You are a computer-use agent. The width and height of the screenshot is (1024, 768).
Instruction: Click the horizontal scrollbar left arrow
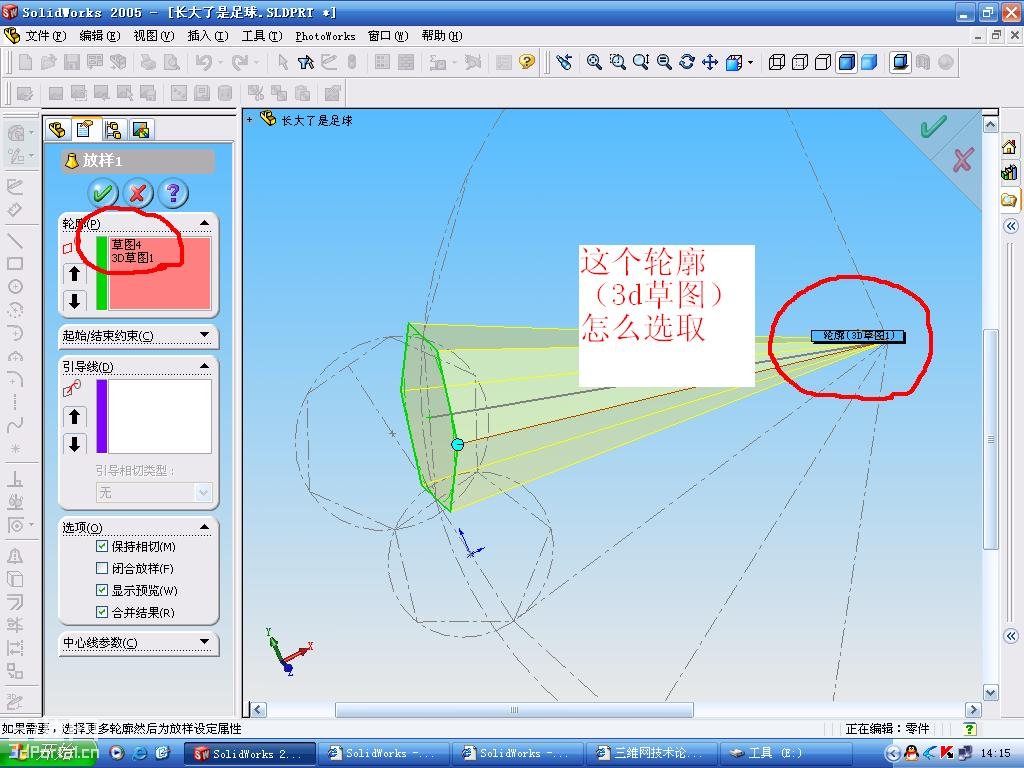(259, 710)
